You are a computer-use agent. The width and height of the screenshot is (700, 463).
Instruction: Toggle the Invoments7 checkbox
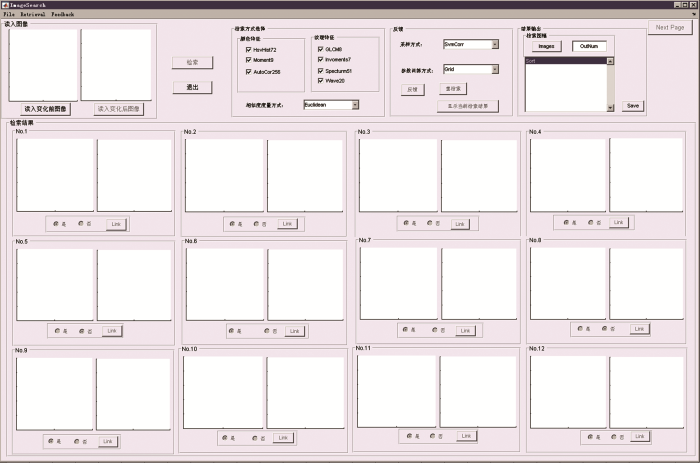click(x=321, y=59)
